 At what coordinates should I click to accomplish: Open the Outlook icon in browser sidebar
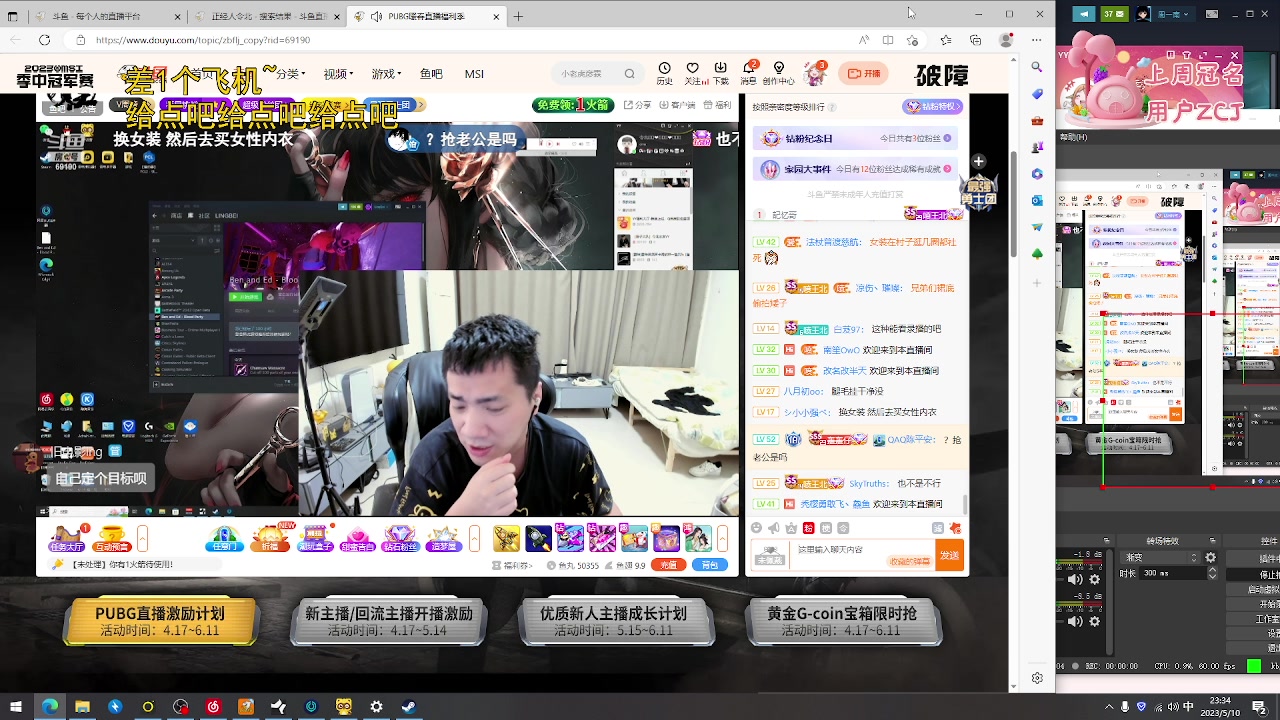[1037, 200]
